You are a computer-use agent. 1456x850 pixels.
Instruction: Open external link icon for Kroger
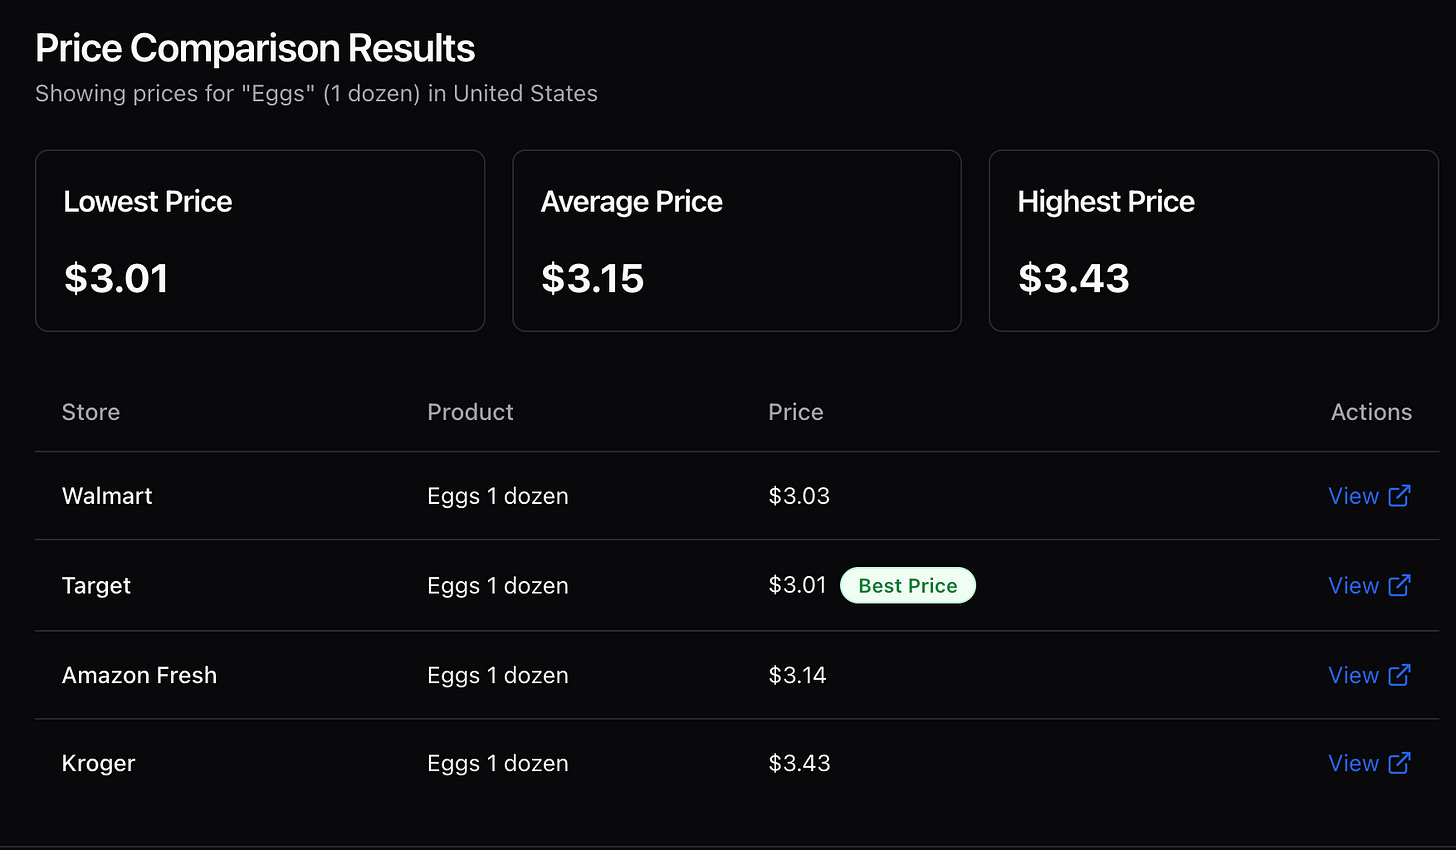click(x=1399, y=763)
